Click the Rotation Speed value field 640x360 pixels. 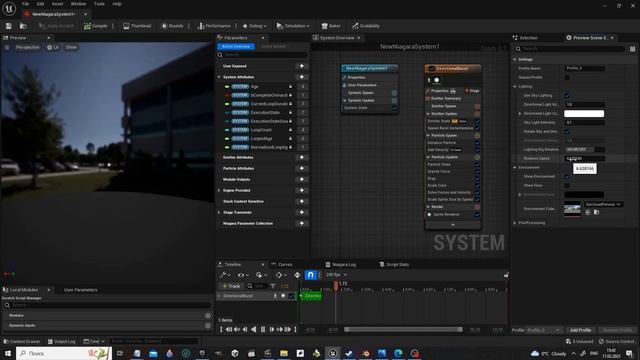pyautogui.click(x=584, y=158)
